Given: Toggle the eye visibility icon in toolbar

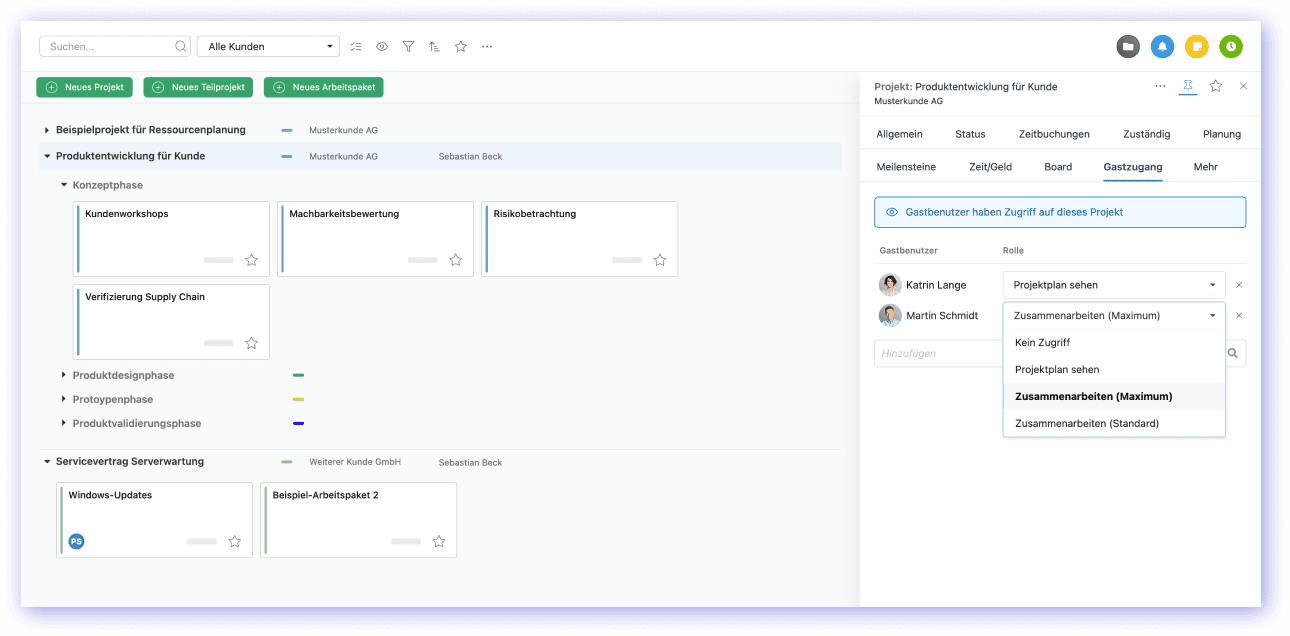Looking at the screenshot, I should (x=382, y=47).
